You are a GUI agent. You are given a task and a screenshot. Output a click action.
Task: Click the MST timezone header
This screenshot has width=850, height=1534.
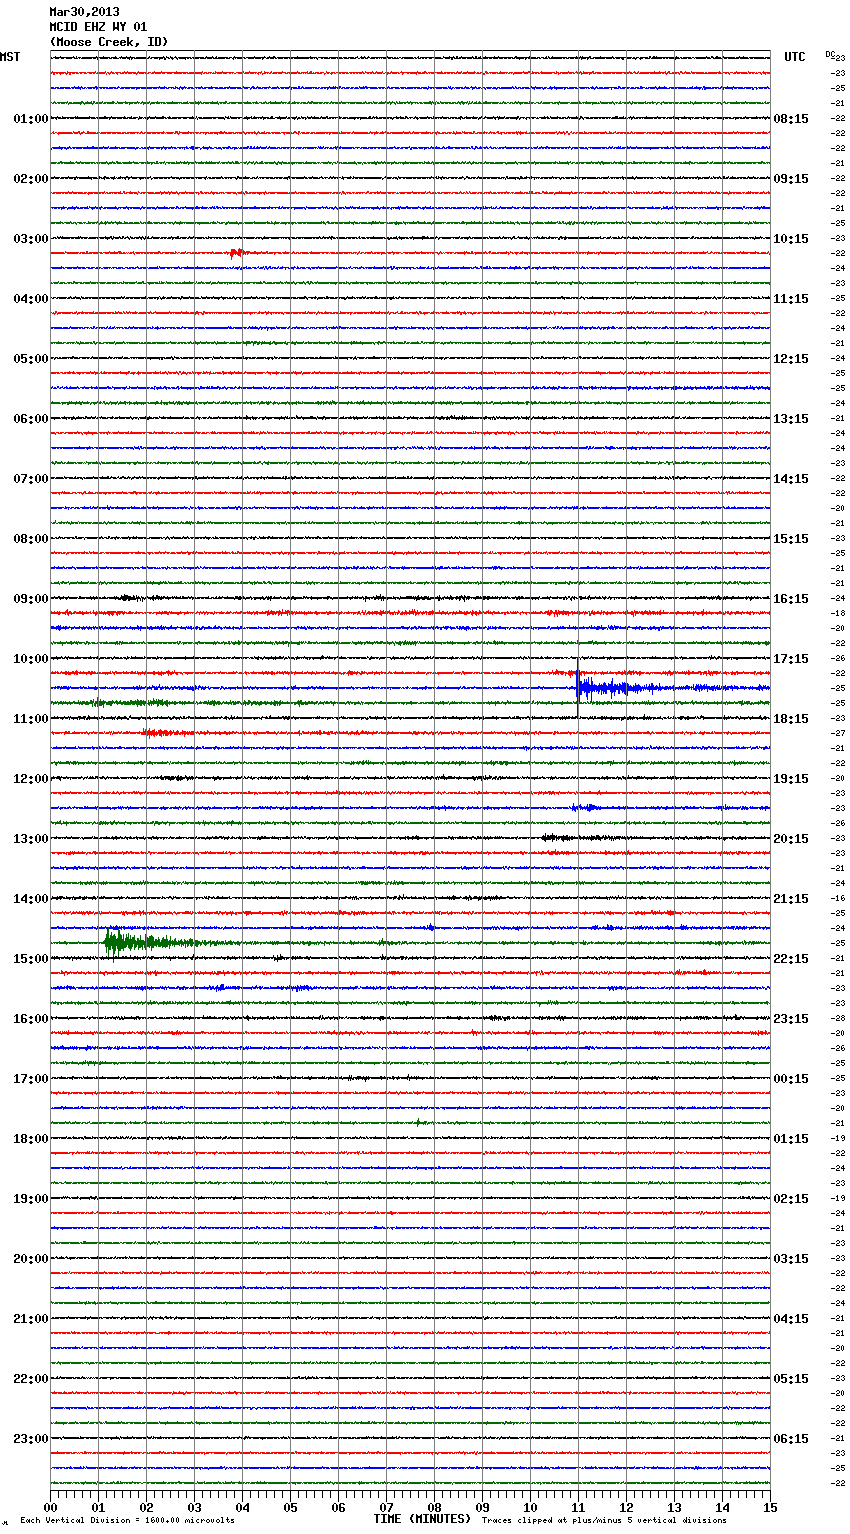pos(10,57)
